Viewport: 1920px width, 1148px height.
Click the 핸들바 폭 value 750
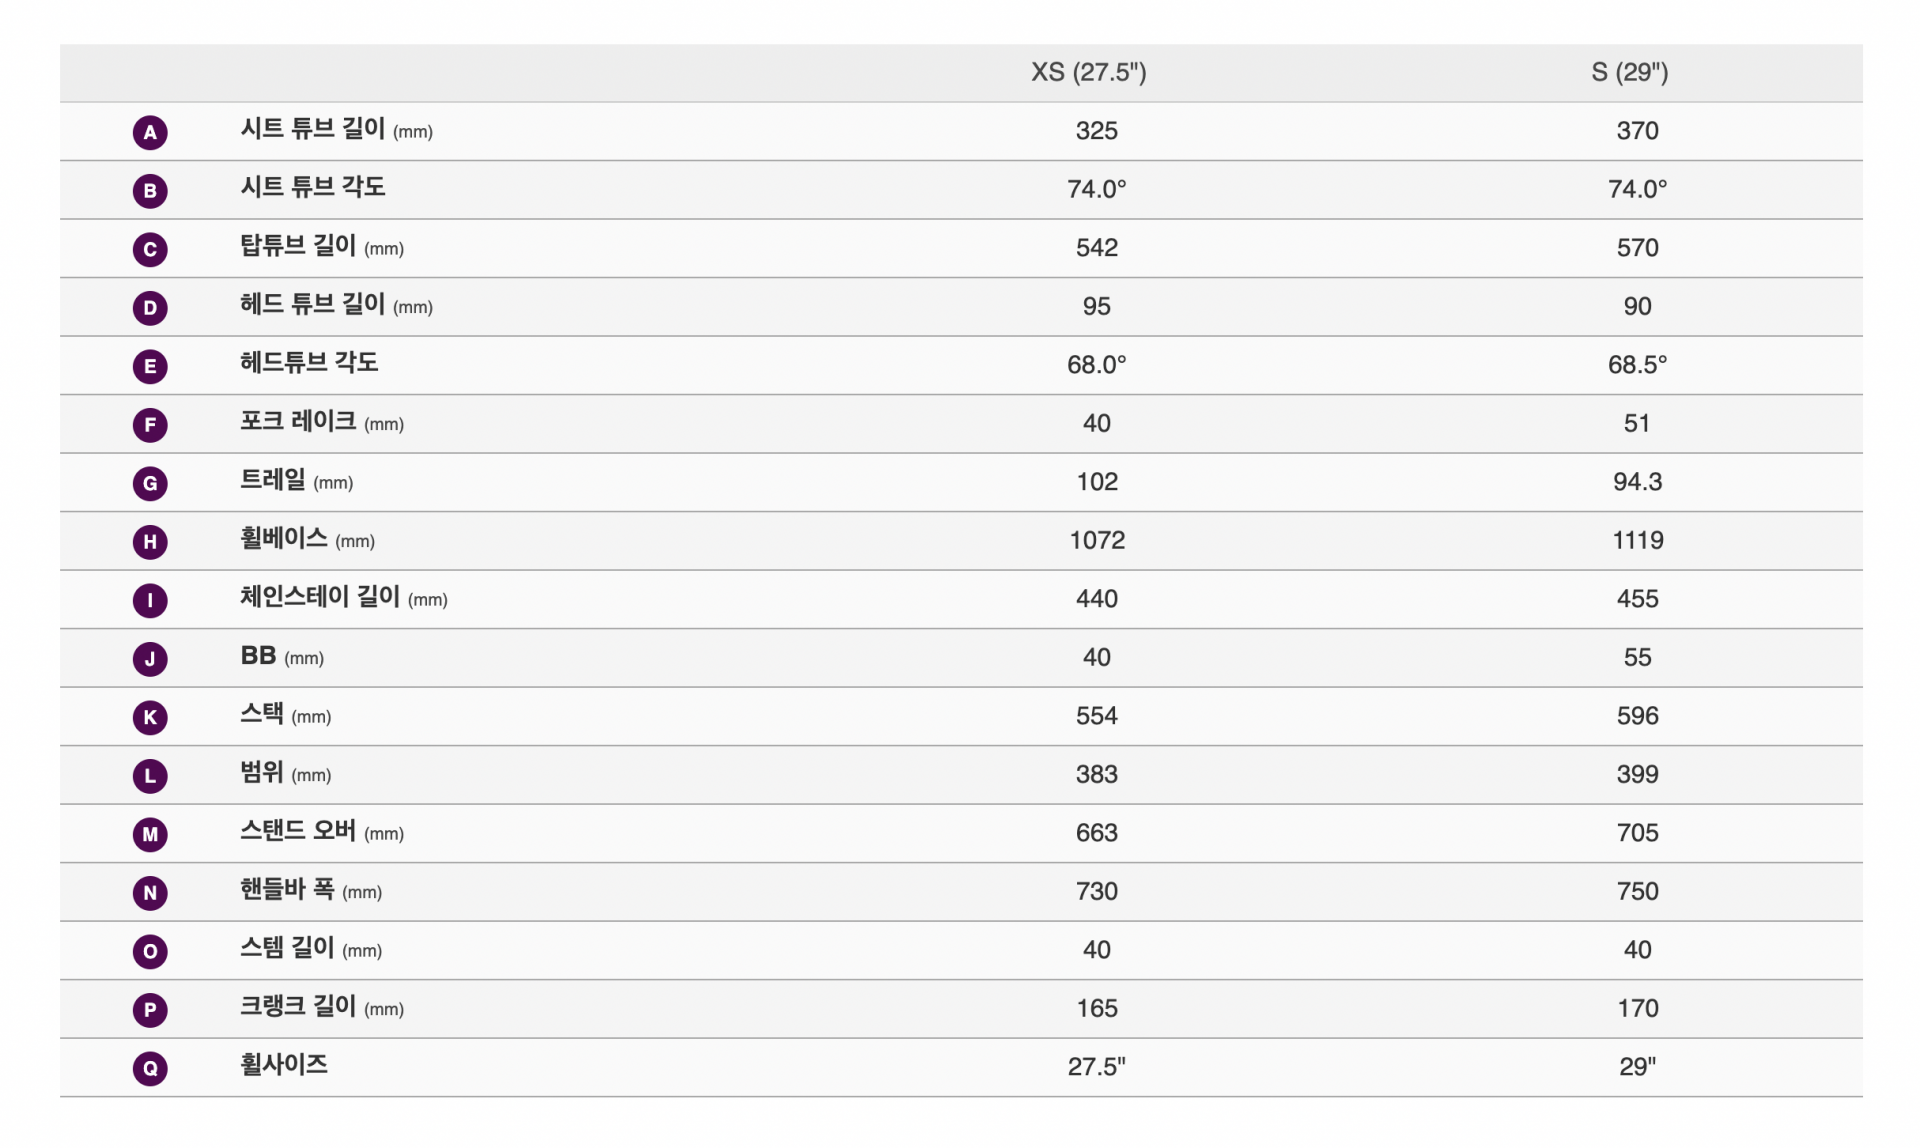click(1637, 891)
